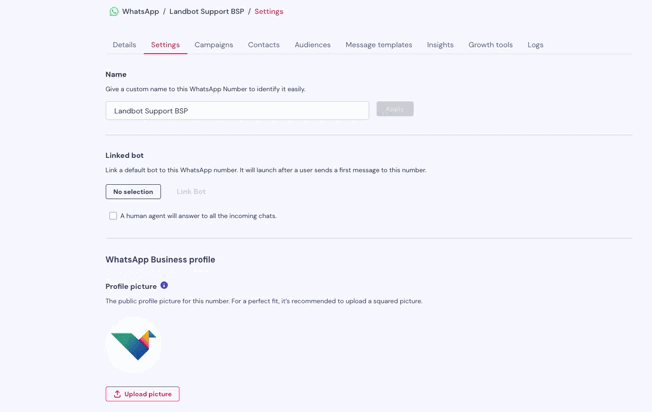Click the bird logo profile picture
This screenshot has height=412, width=652.
(133, 345)
